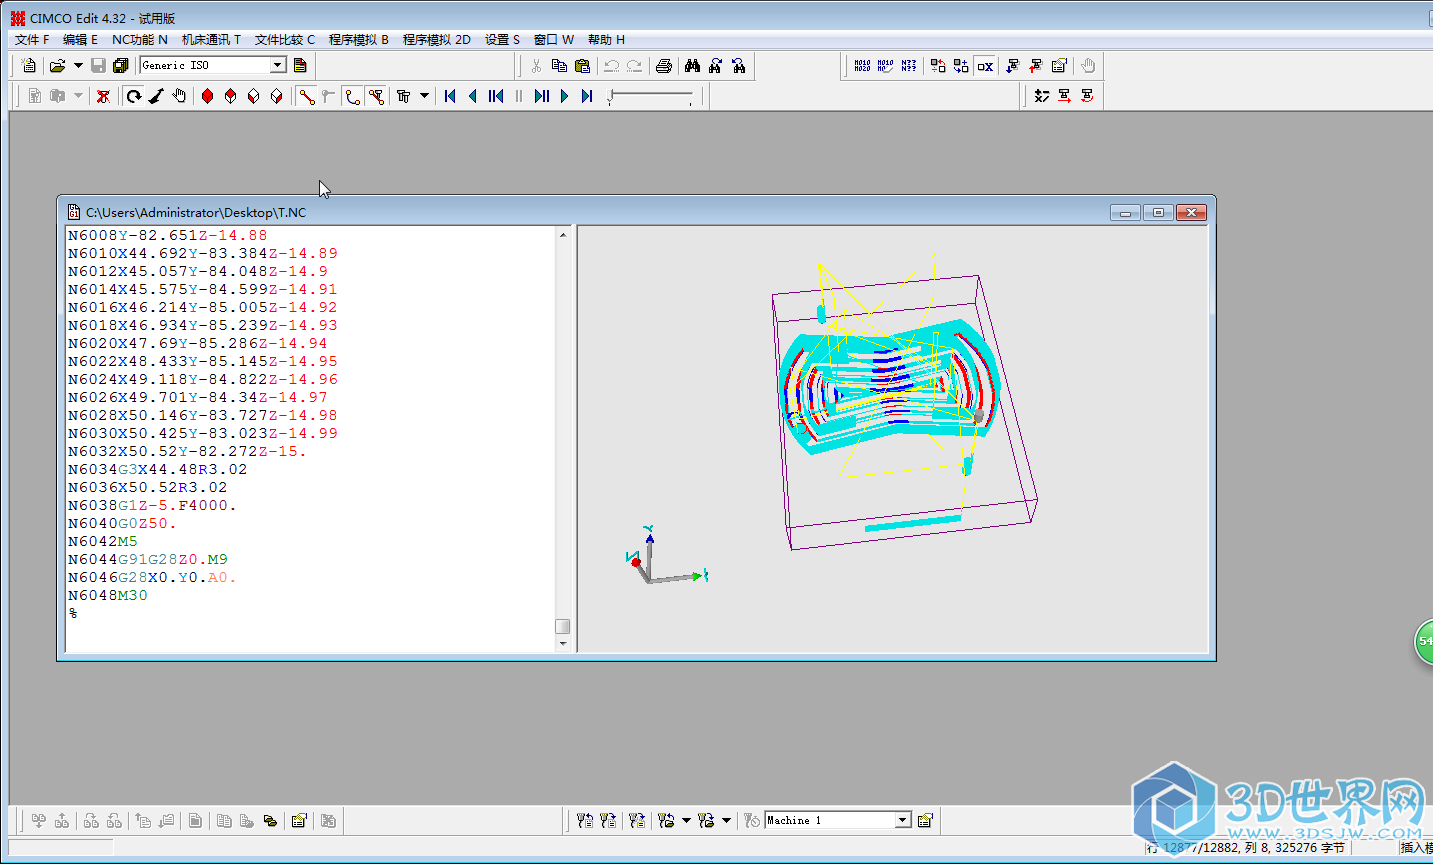
Task: Open the 编辑 E menu
Action: pos(80,40)
